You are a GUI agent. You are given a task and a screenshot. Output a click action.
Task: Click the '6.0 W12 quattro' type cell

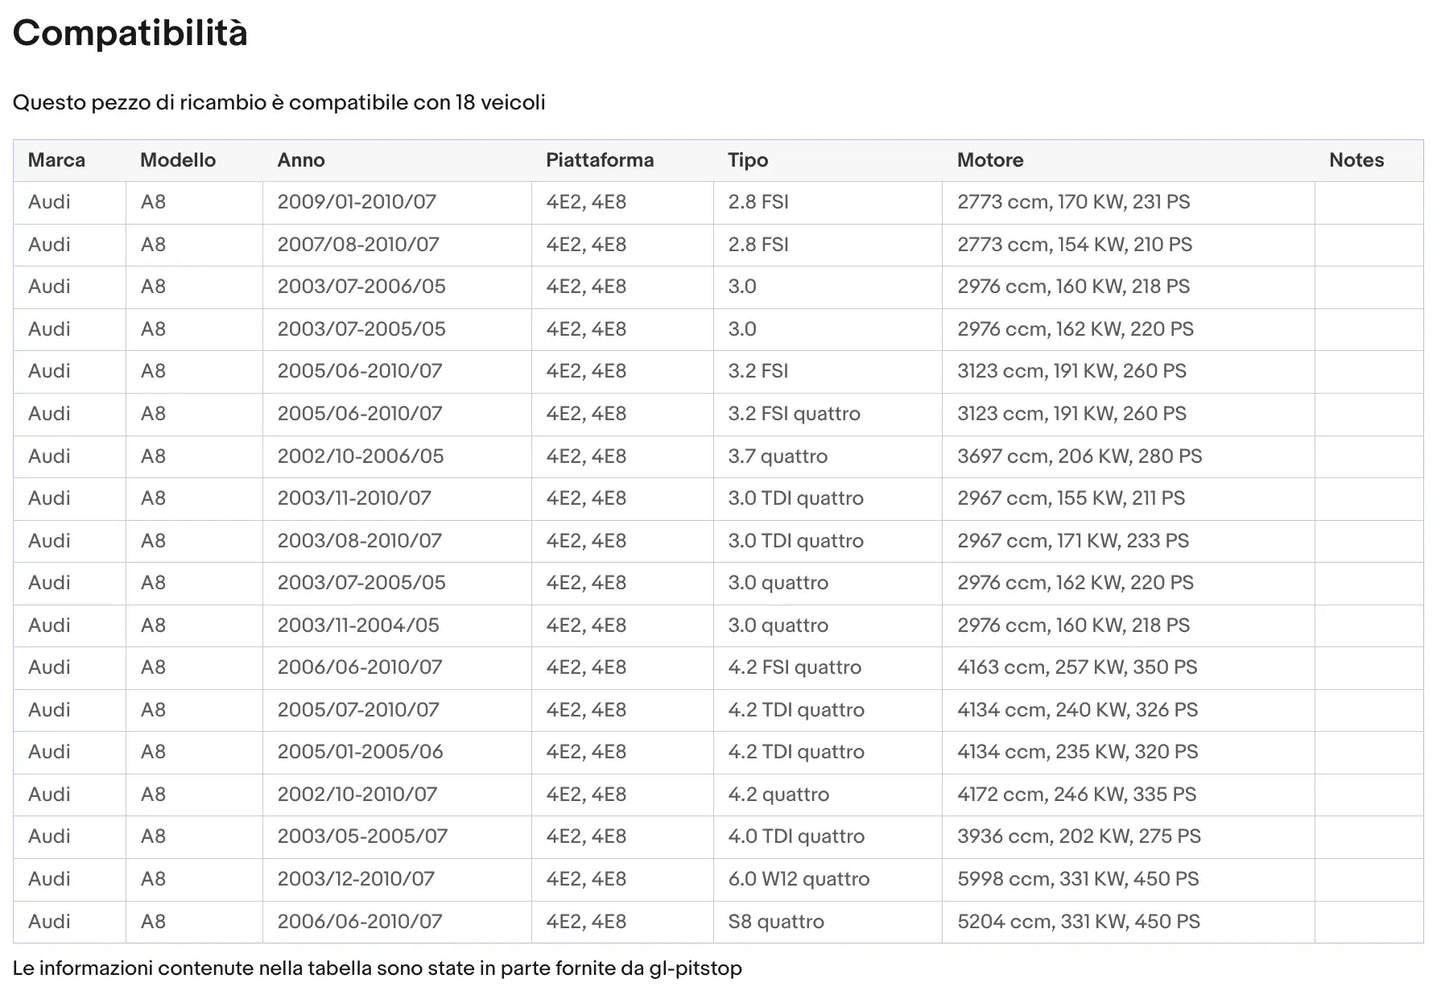[x=799, y=879]
